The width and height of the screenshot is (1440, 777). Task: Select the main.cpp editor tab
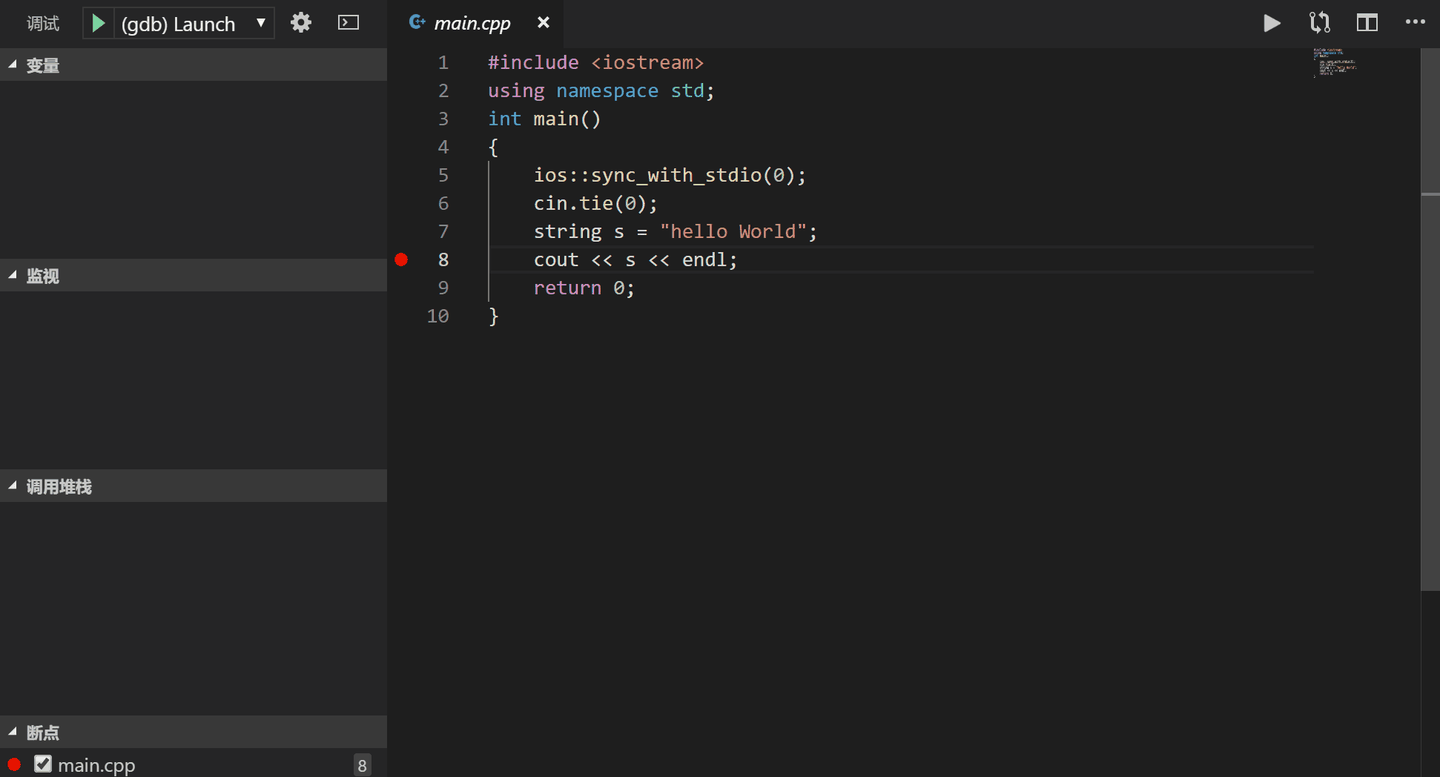click(470, 22)
